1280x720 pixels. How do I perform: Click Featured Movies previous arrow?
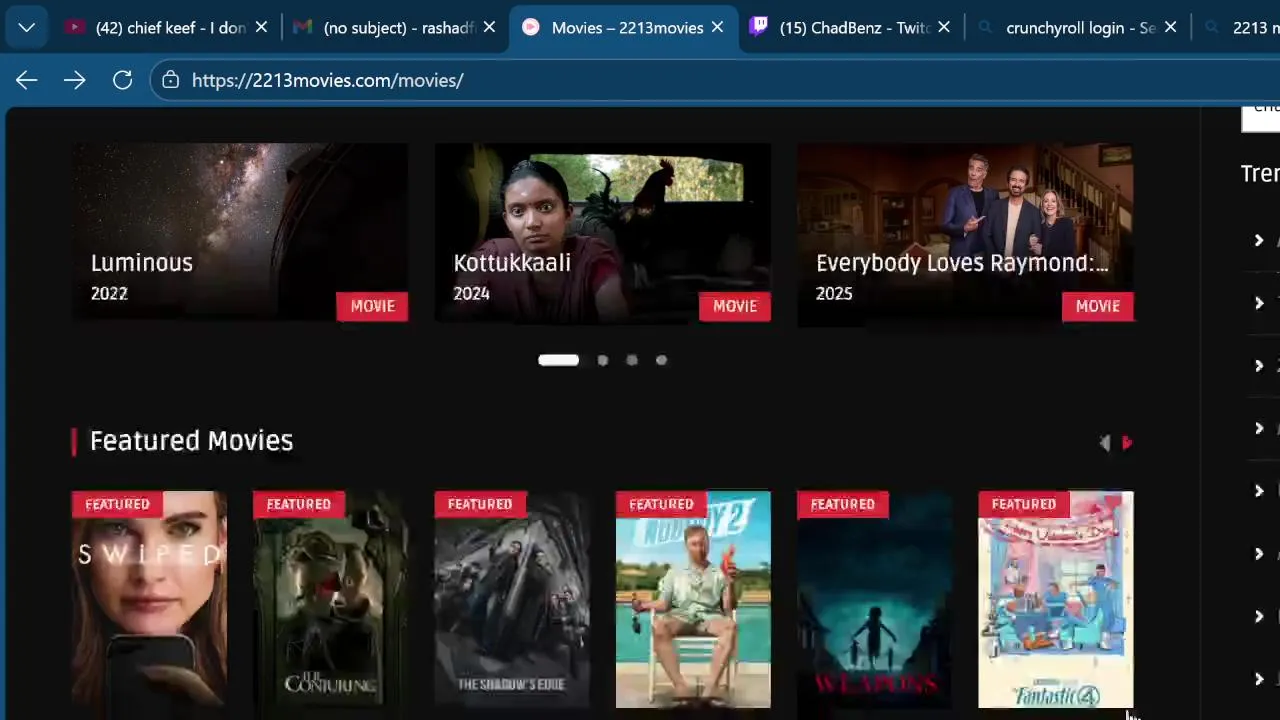(x=1104, y=443)
